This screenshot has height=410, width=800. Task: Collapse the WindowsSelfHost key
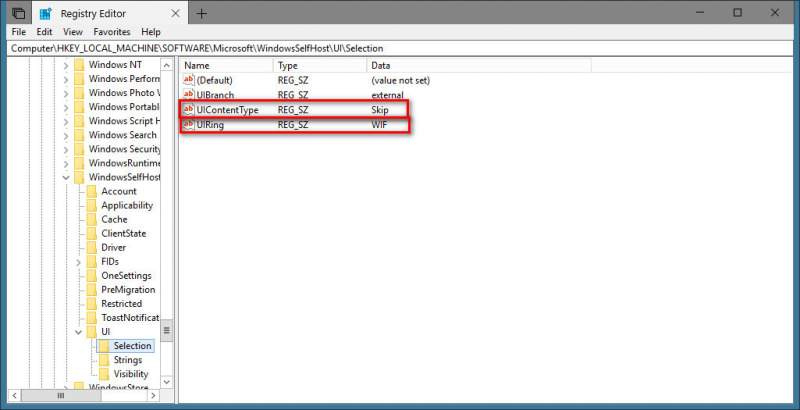point(66,177)
